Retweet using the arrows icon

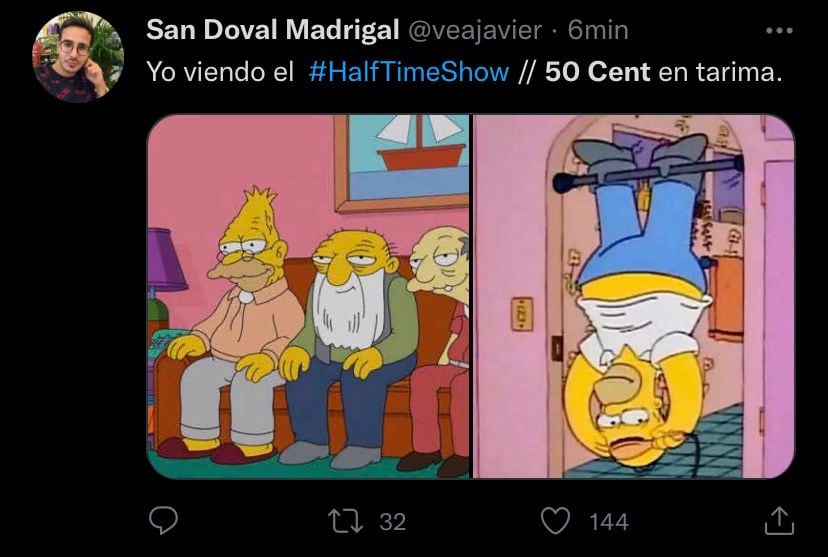pos(345,521)
